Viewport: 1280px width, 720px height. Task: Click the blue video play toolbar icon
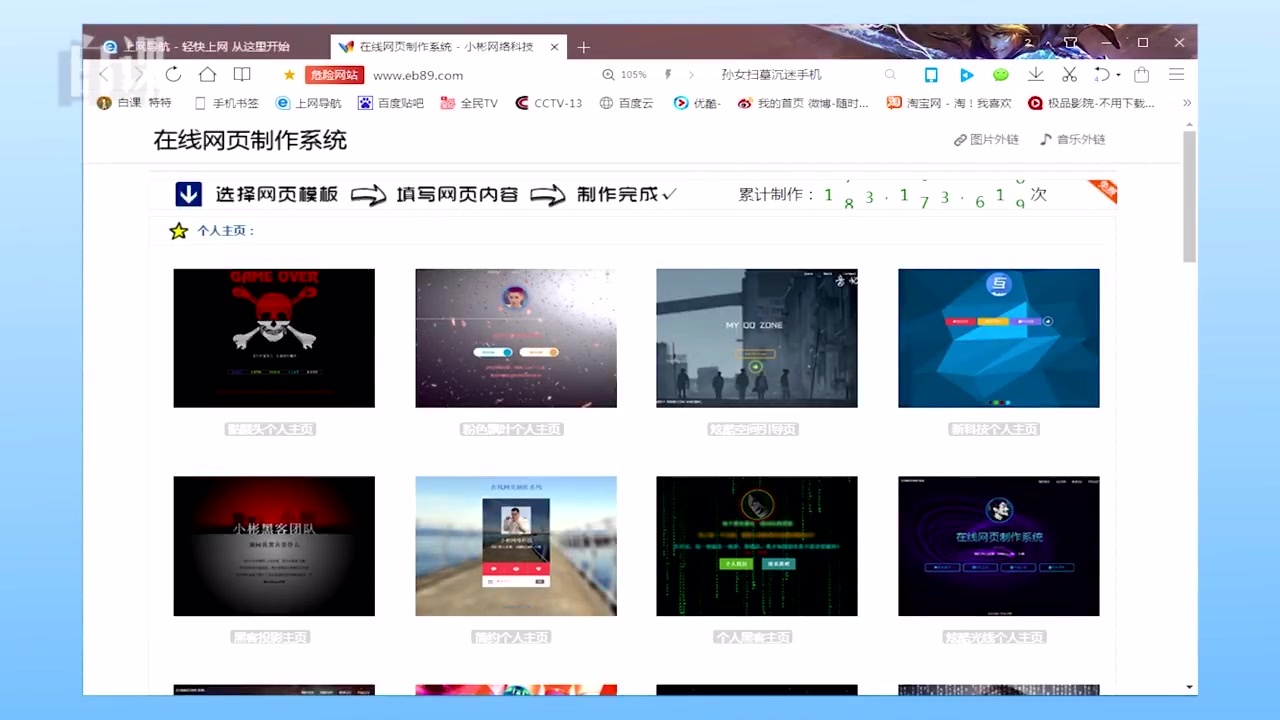pos(966,75)
